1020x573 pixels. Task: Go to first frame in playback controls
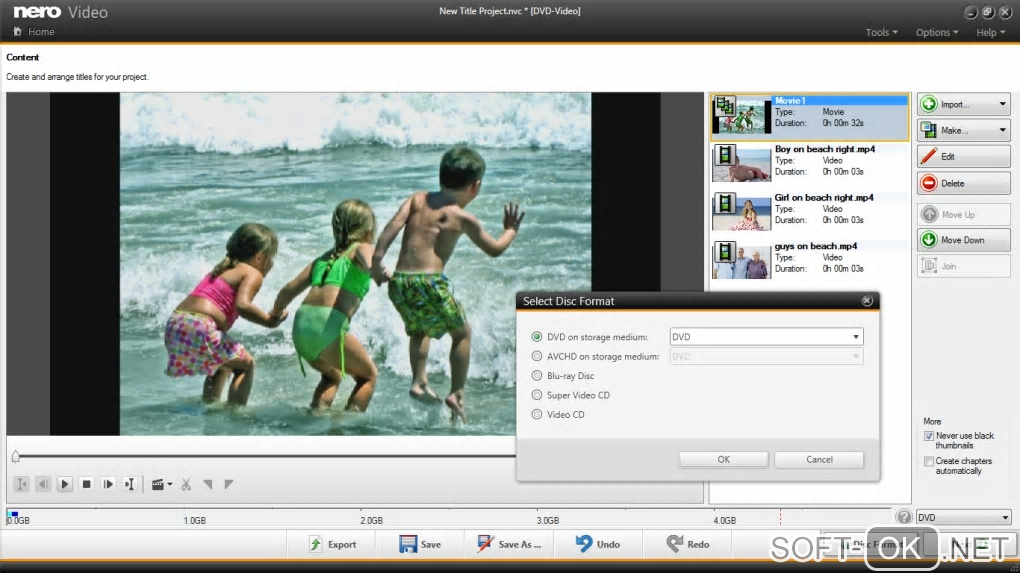coord(21,484)
